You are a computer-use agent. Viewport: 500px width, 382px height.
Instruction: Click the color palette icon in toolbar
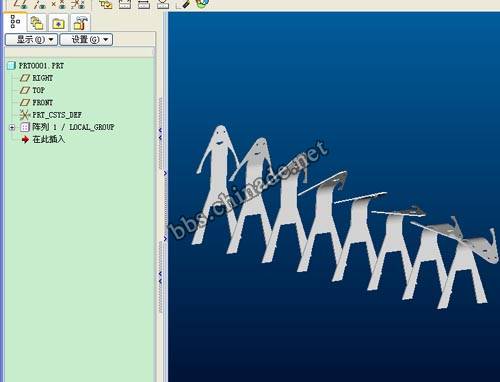coord(202,3)
